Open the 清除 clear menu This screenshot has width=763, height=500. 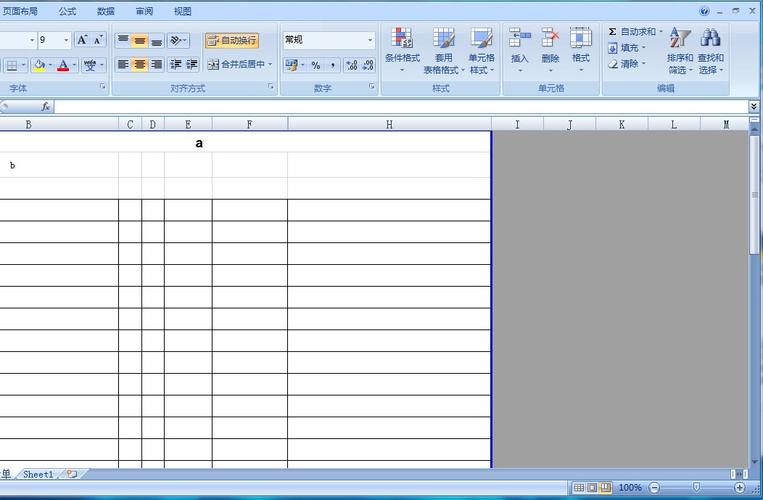[627, 64]
